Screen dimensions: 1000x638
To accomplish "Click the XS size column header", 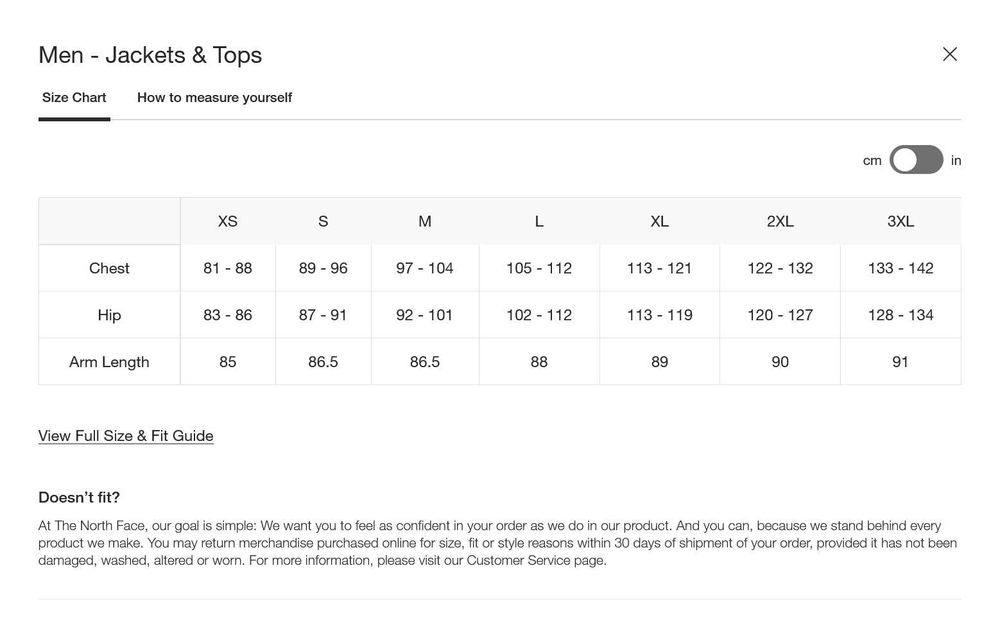I will (x=228, y=221).
